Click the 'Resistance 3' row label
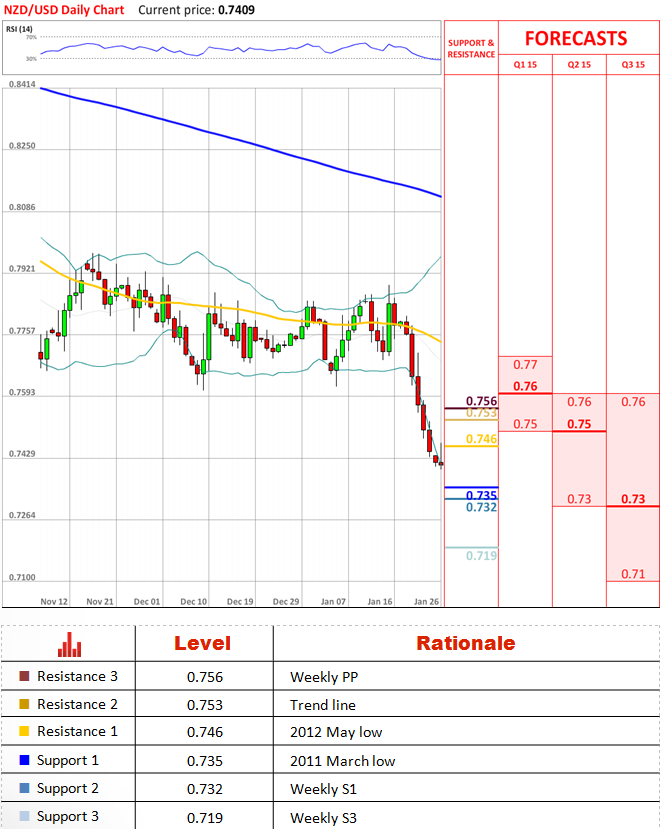 pyautogui.click(x=77, y=676)
